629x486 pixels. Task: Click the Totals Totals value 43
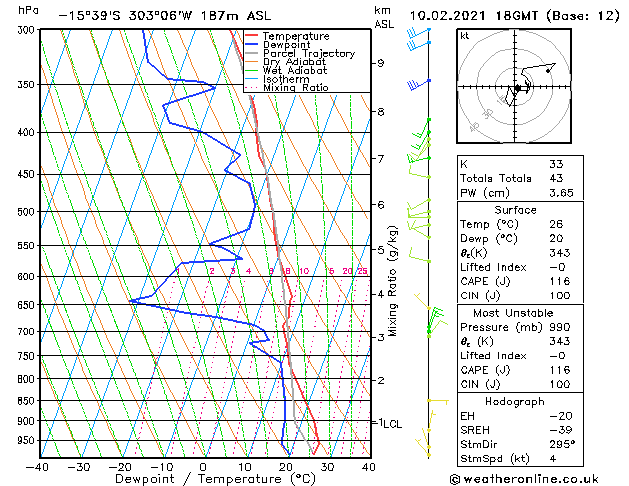click(556, 178)
